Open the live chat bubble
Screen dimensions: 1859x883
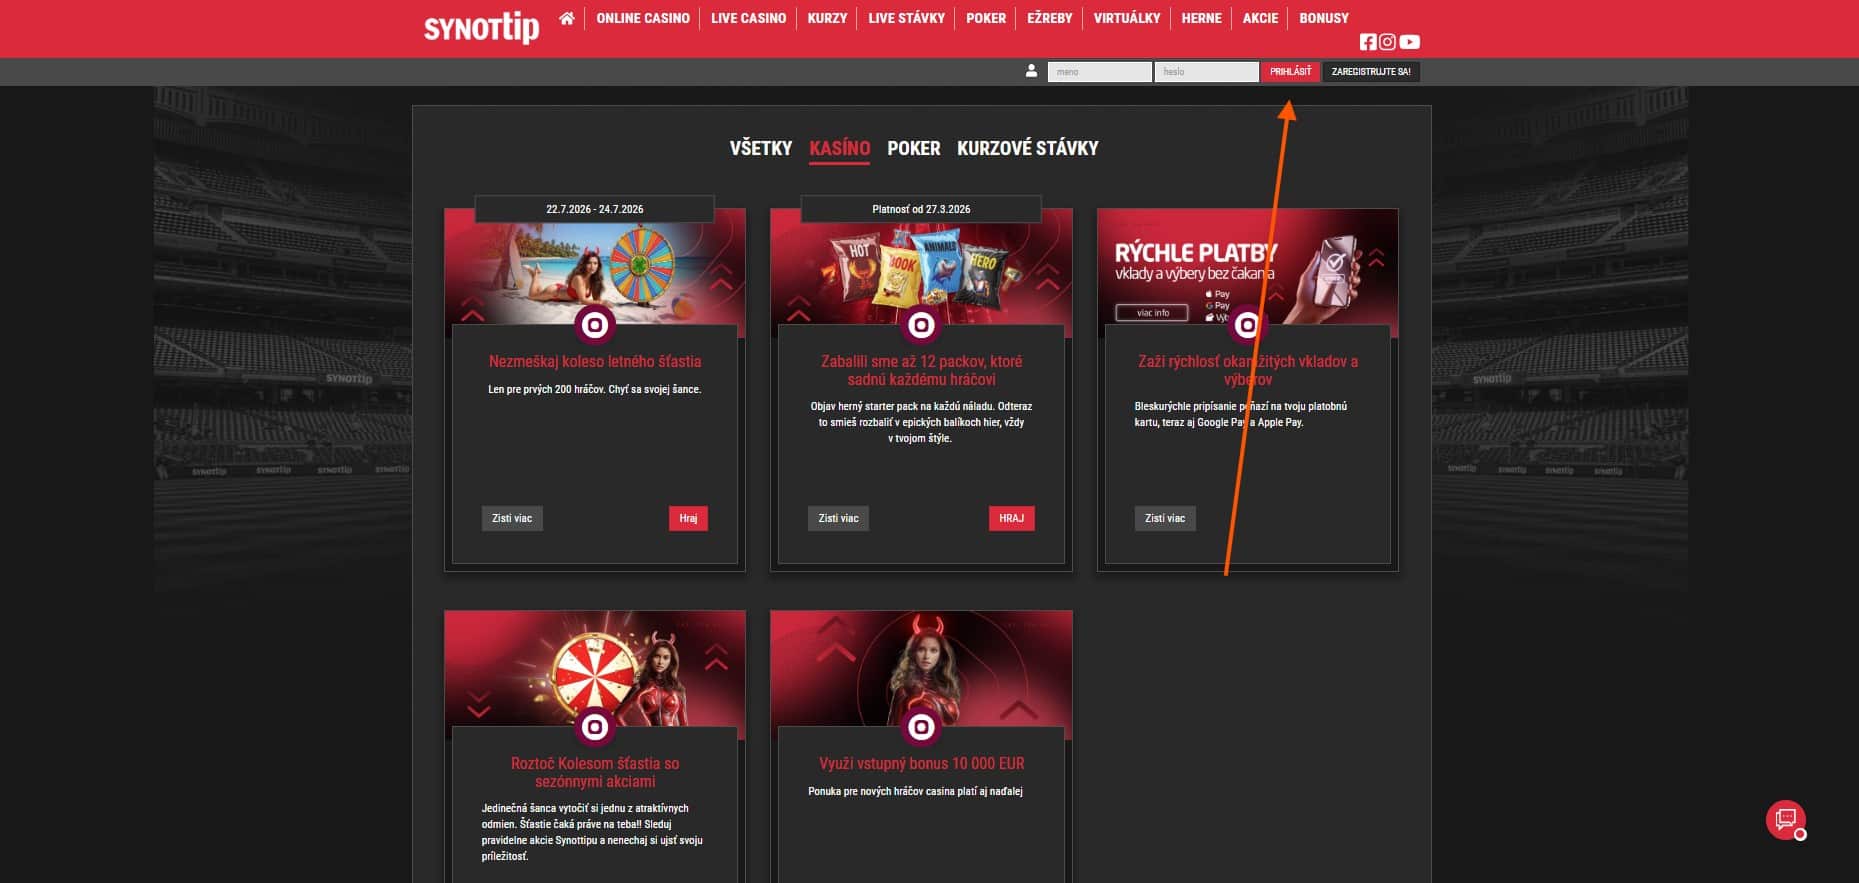pos(1786,820)
